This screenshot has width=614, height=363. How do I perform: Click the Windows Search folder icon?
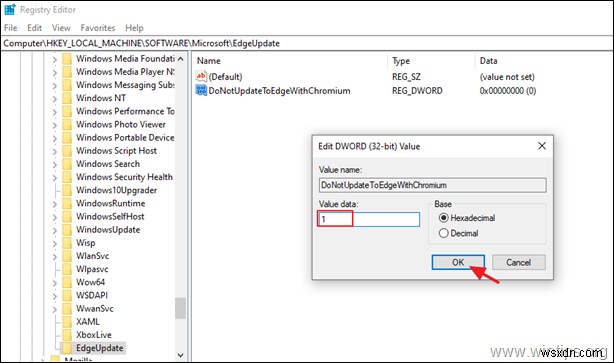point(67,164)
